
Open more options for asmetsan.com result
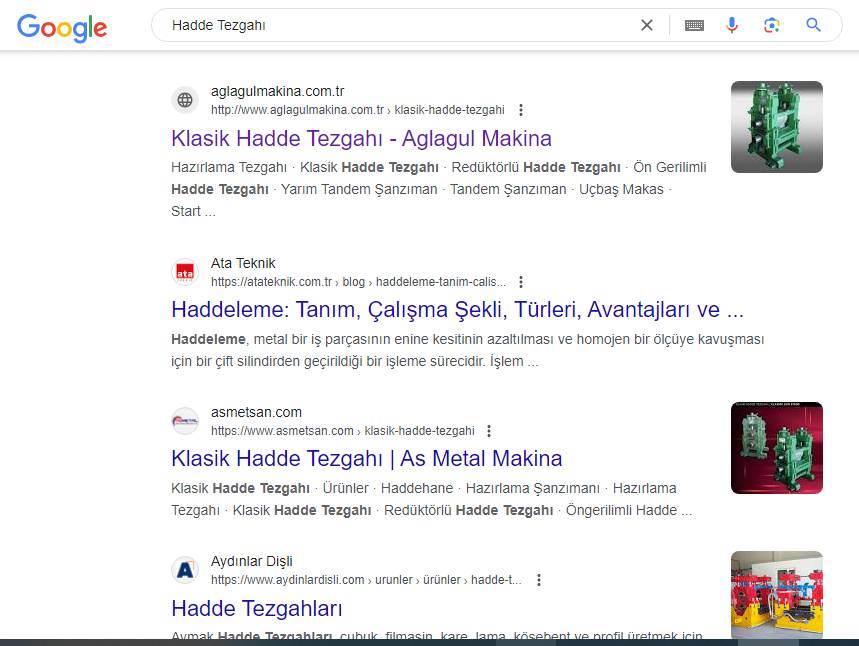pyautogui.click(x=489, y=431)
